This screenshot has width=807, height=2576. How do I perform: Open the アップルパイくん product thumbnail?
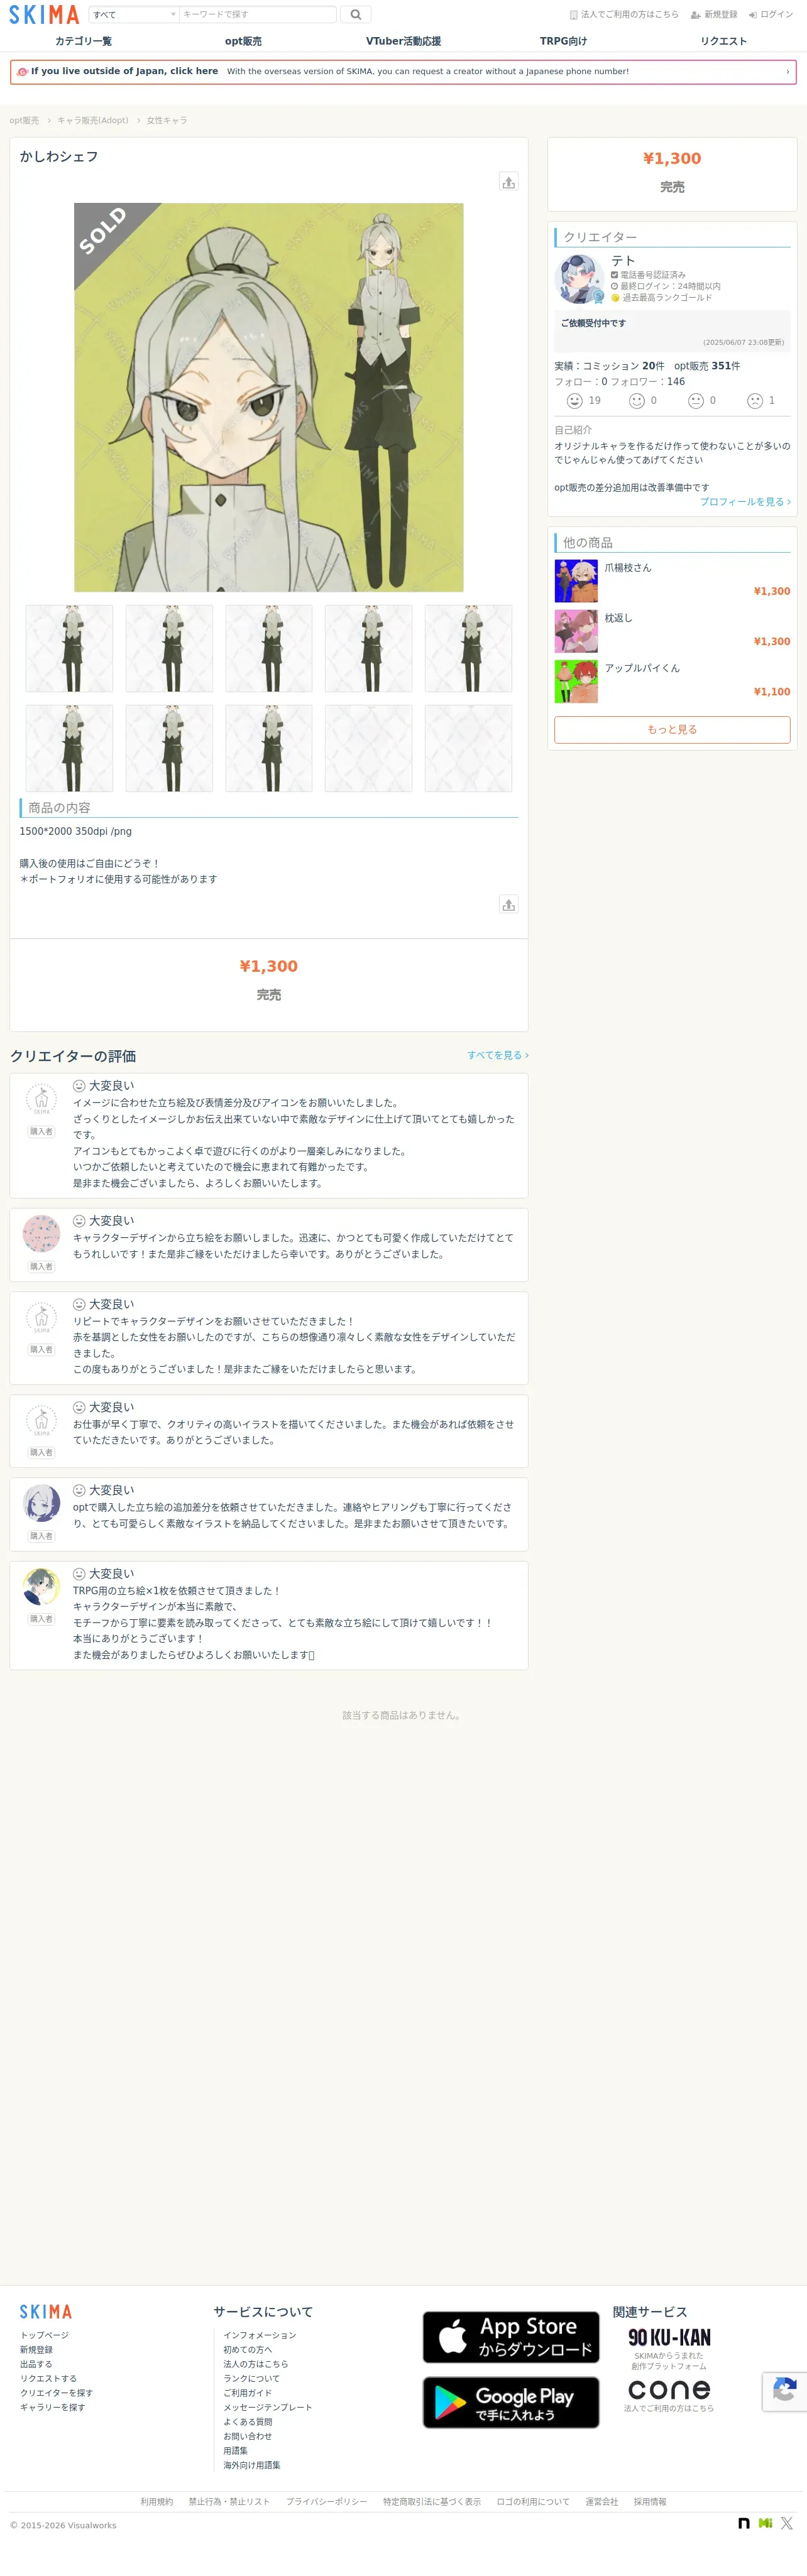[576, 681]
